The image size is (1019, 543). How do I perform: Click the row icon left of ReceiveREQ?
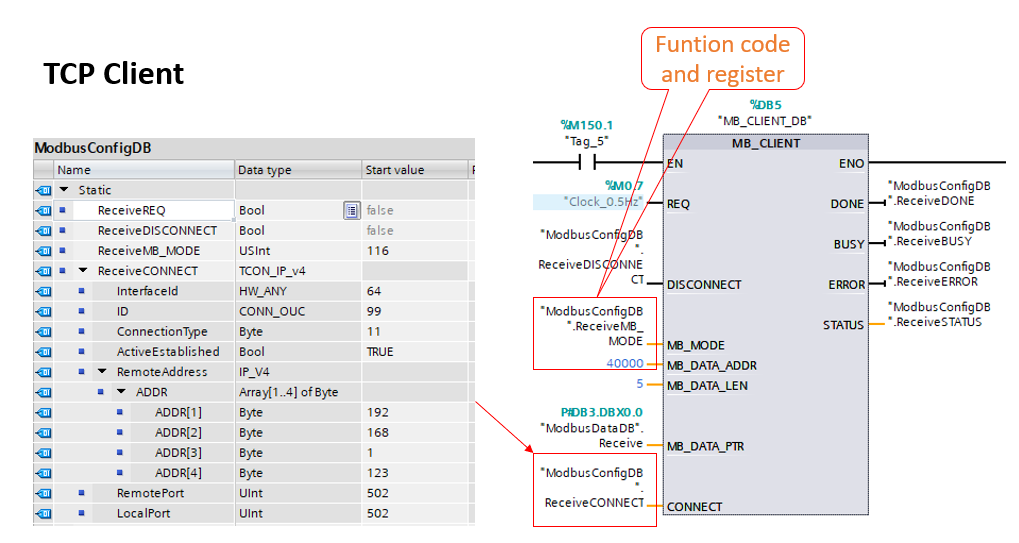tap(43, 210)
